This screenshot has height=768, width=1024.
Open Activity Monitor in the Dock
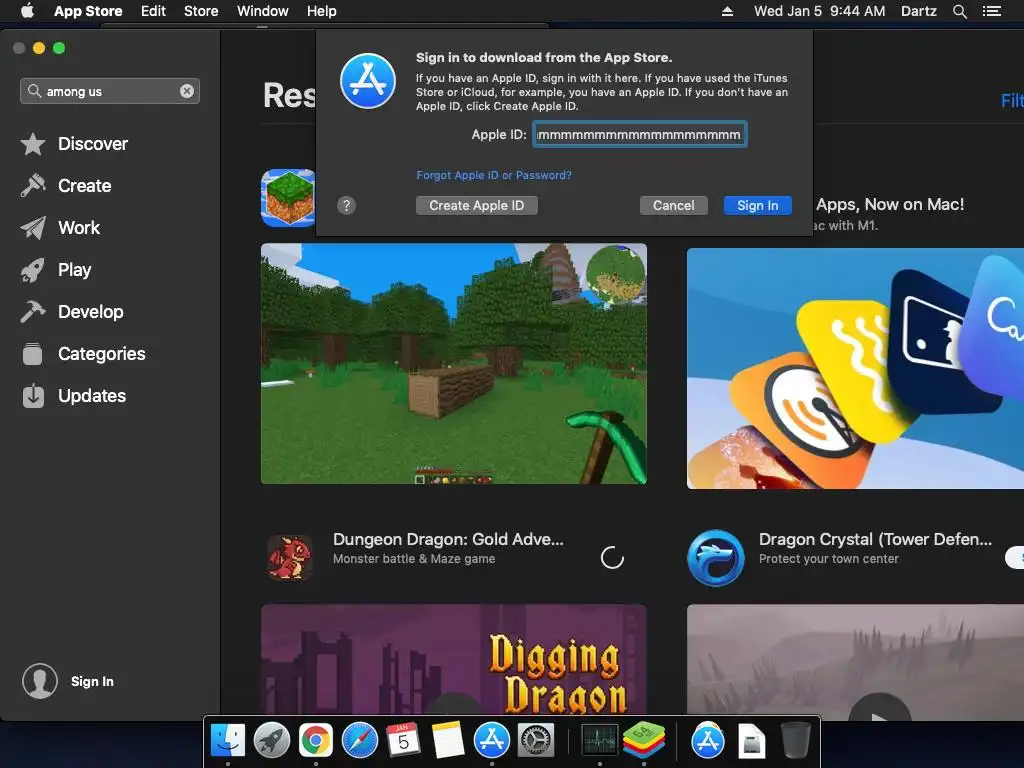pos(600,741)
